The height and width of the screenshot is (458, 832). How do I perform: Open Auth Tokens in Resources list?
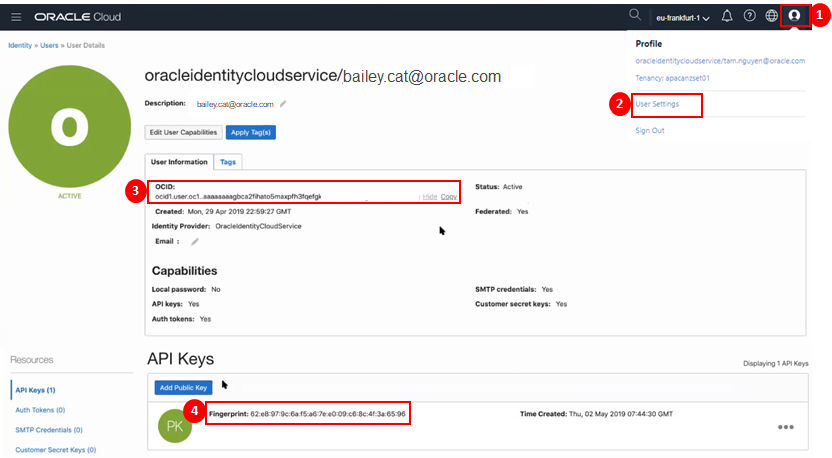click(x=40, y=410)
